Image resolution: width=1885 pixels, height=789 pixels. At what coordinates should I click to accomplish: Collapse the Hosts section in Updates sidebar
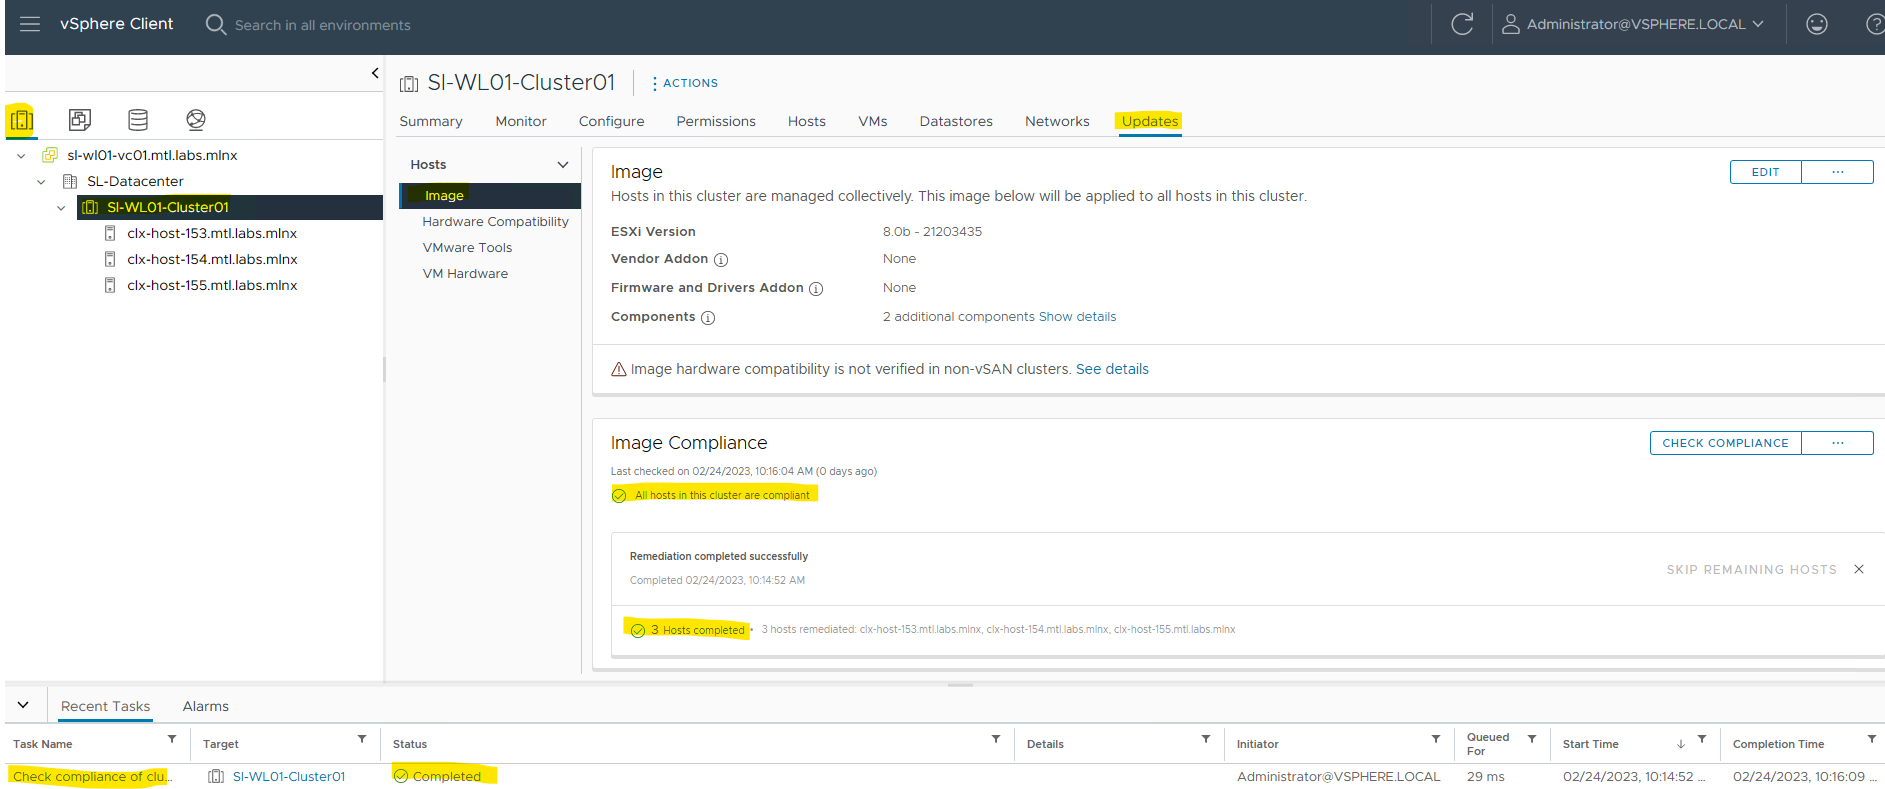point(563,165)
